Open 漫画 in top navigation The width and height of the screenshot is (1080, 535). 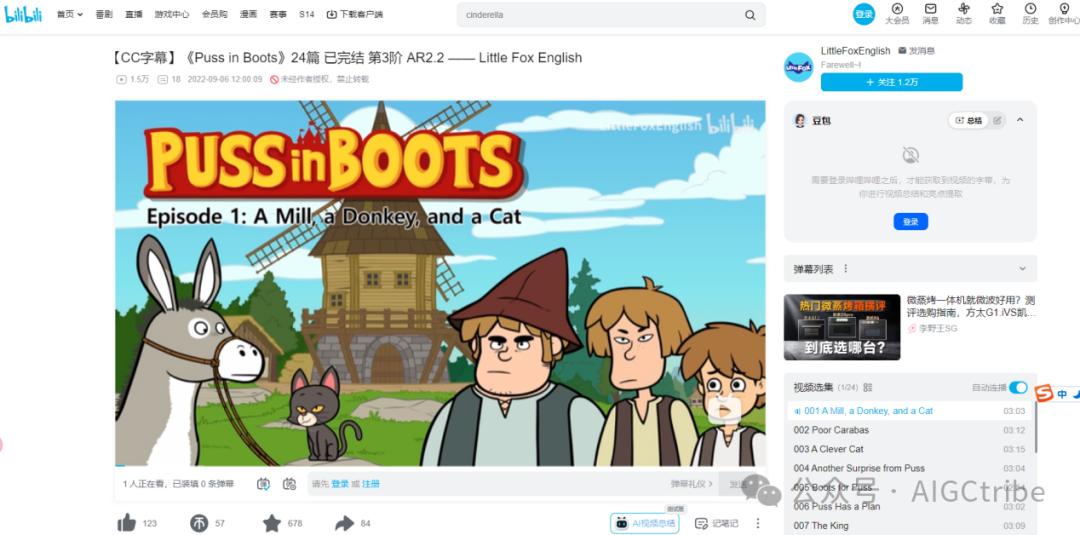(249, 14)
